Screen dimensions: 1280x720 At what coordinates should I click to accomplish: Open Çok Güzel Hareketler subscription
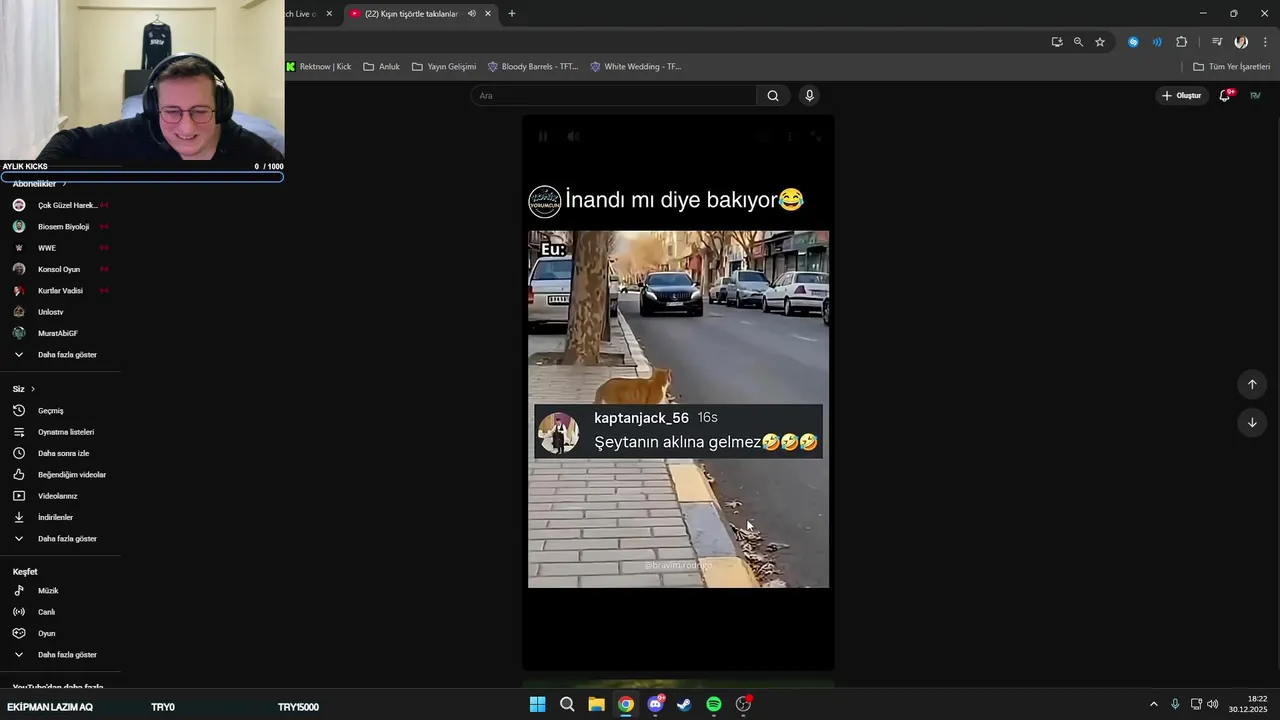pos(60,205)
